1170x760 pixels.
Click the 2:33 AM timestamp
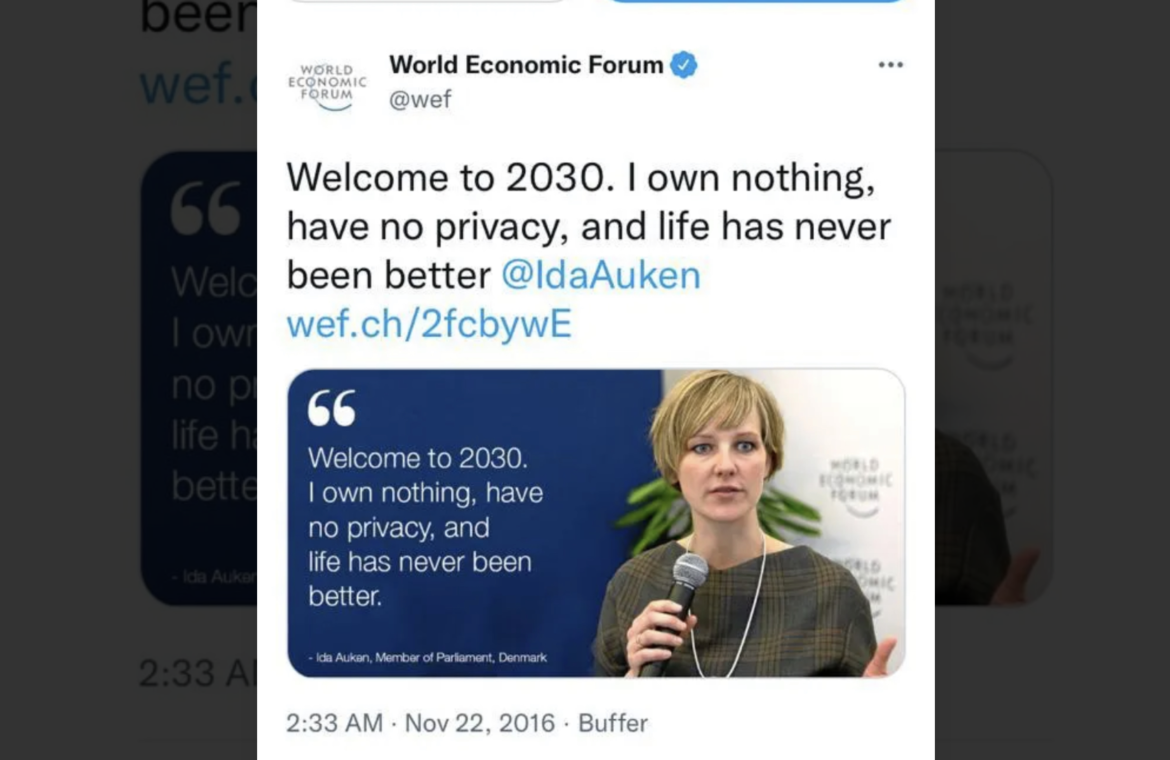point(334,722)
